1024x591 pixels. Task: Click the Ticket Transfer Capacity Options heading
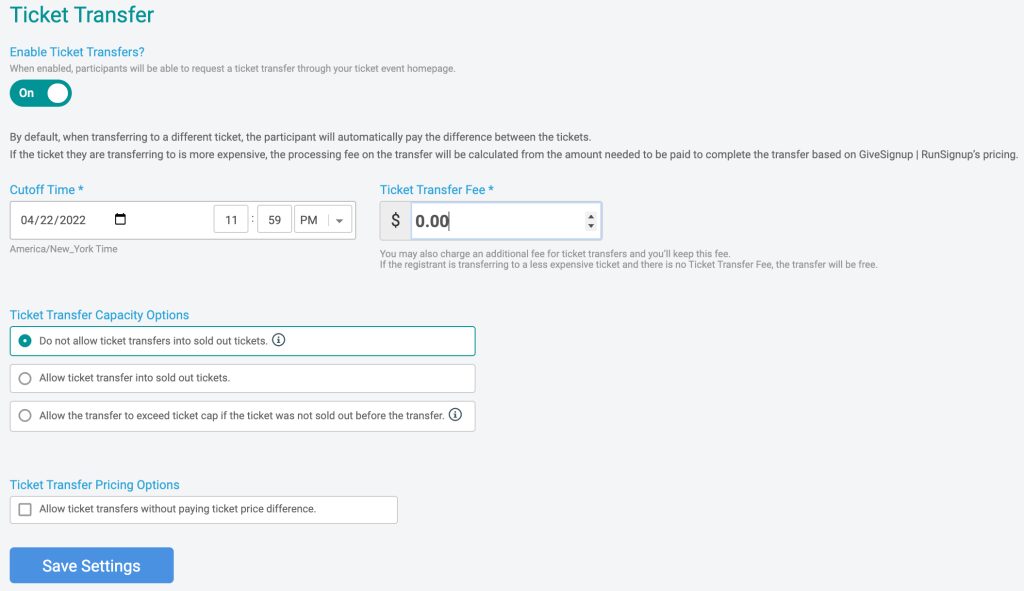99,315
